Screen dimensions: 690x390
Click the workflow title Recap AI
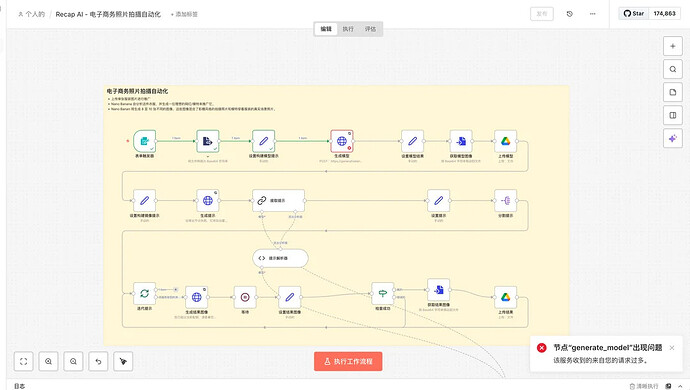click(108, 15)
